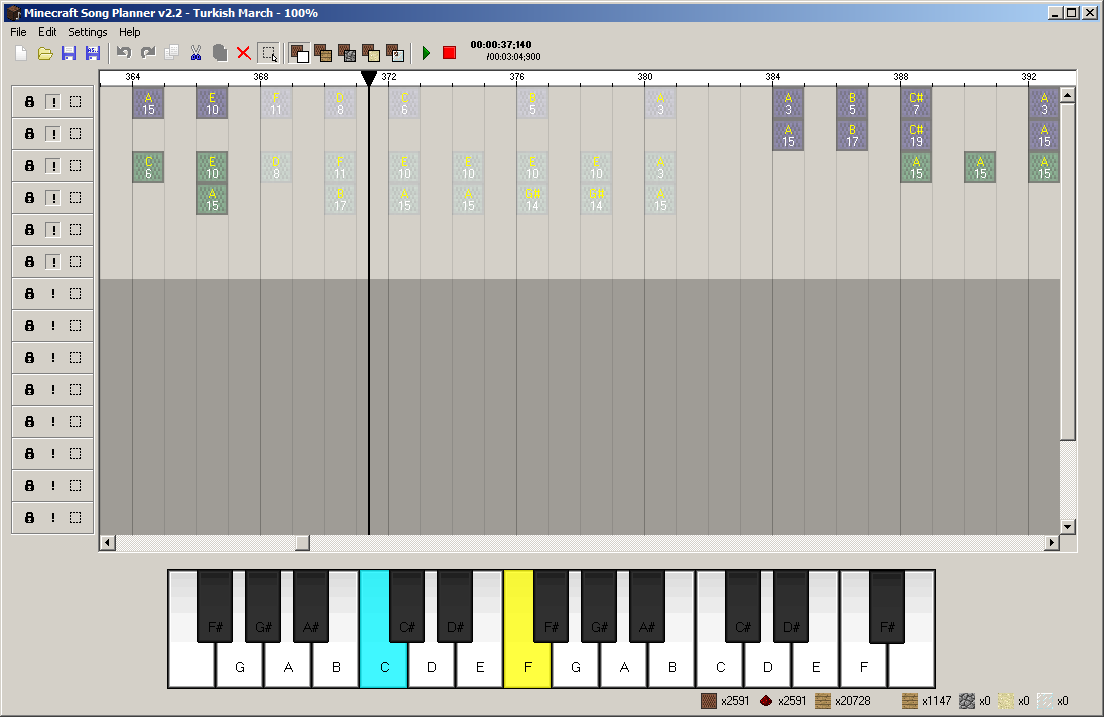
Task: Cut selection with the scissors icon
Action: coord(196,53)
